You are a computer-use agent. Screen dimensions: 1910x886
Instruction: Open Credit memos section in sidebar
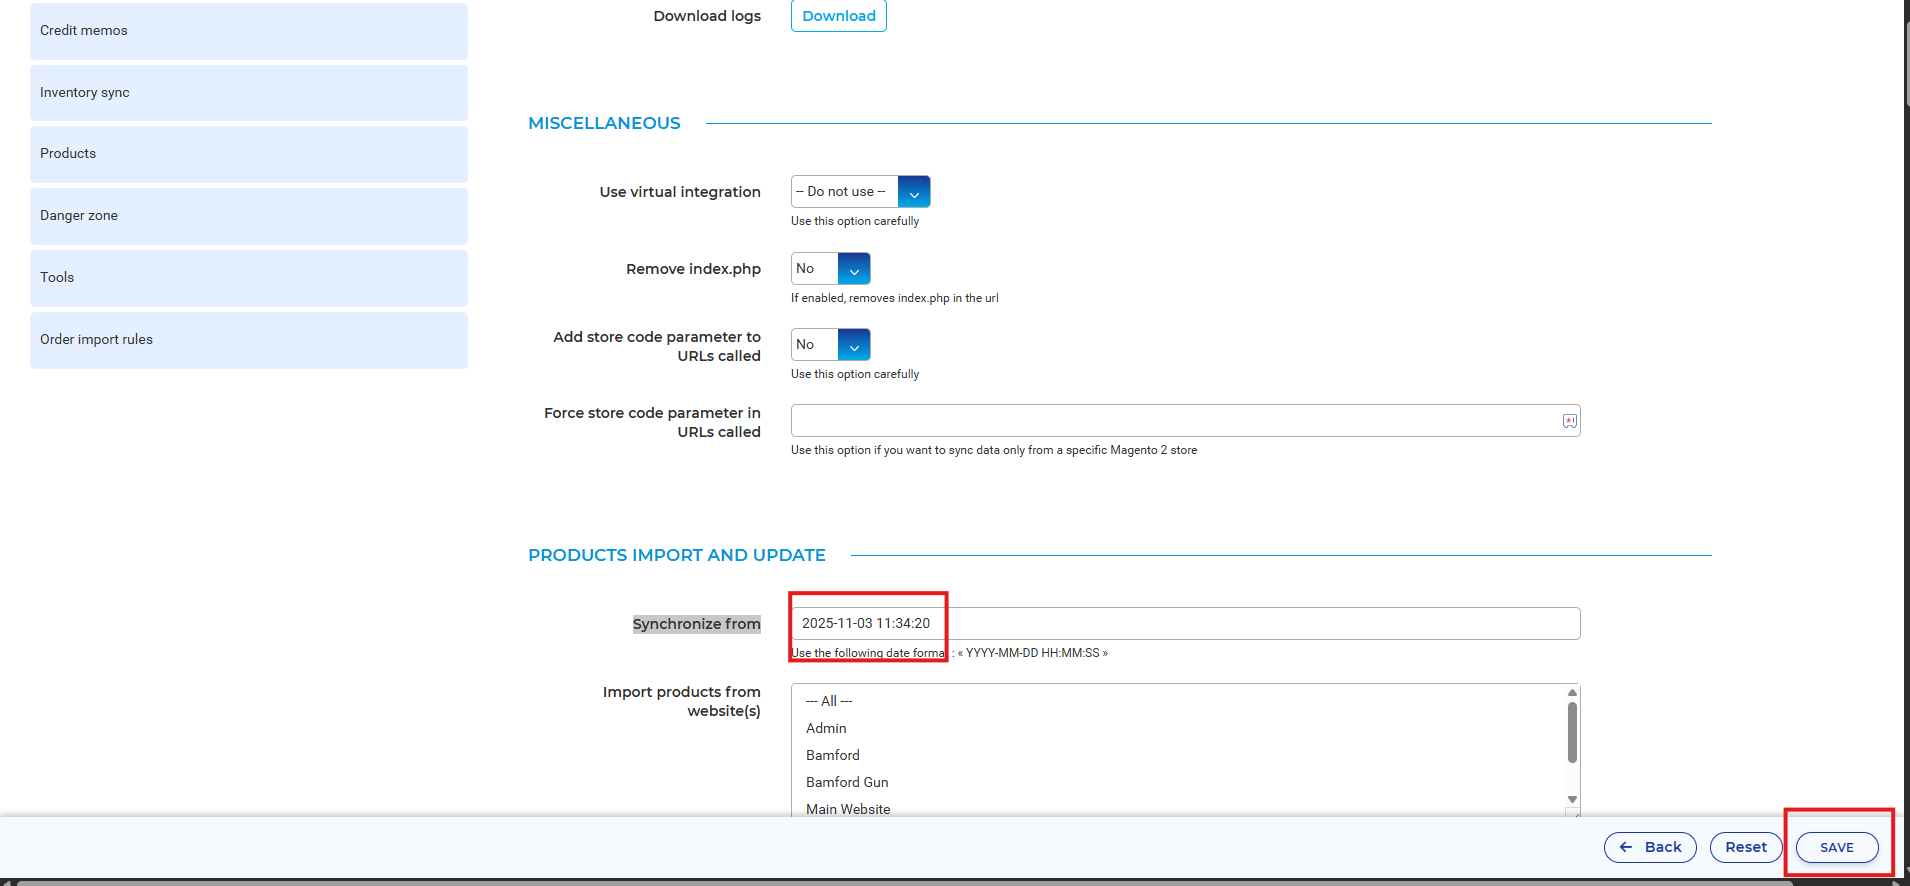click(248, 31)
